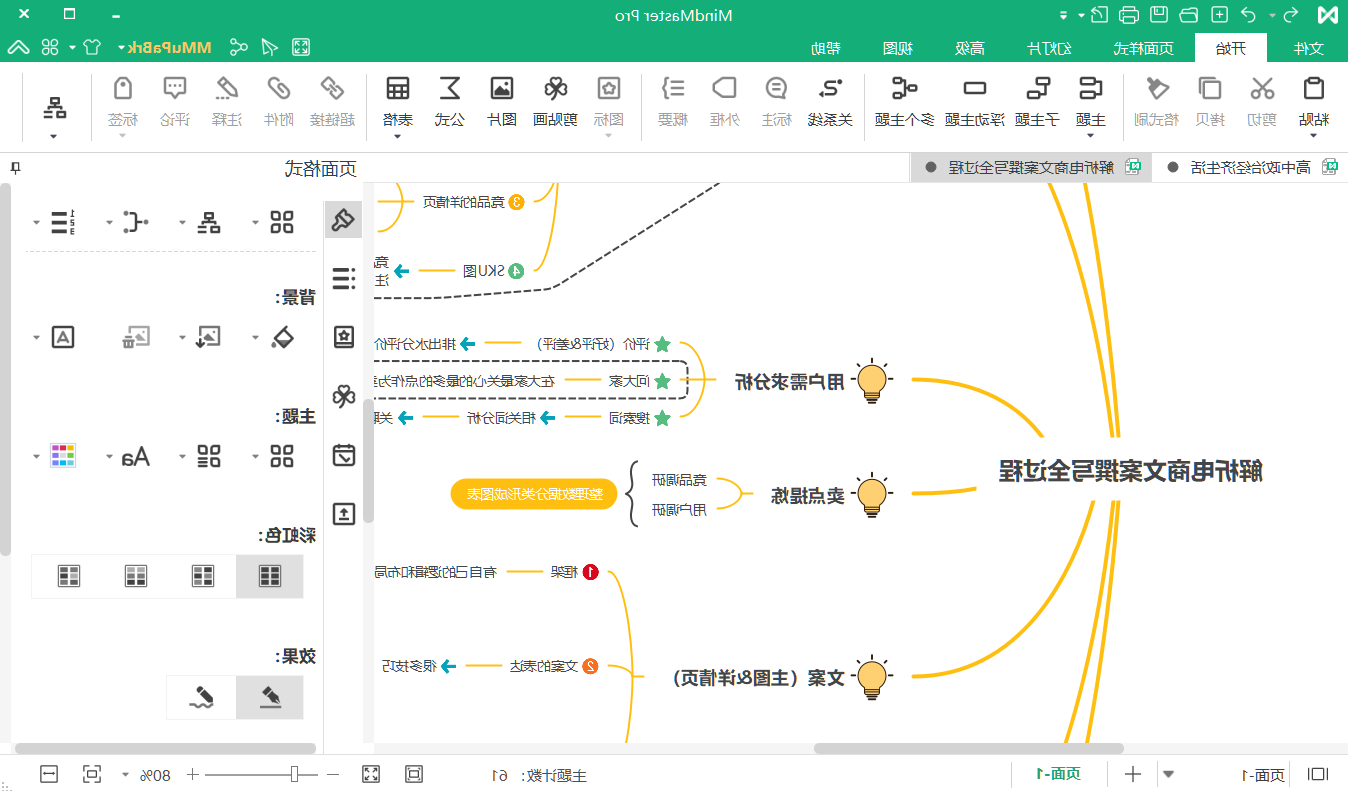
Task: Select the 用户需求分析 topic node
Action: 789,380
